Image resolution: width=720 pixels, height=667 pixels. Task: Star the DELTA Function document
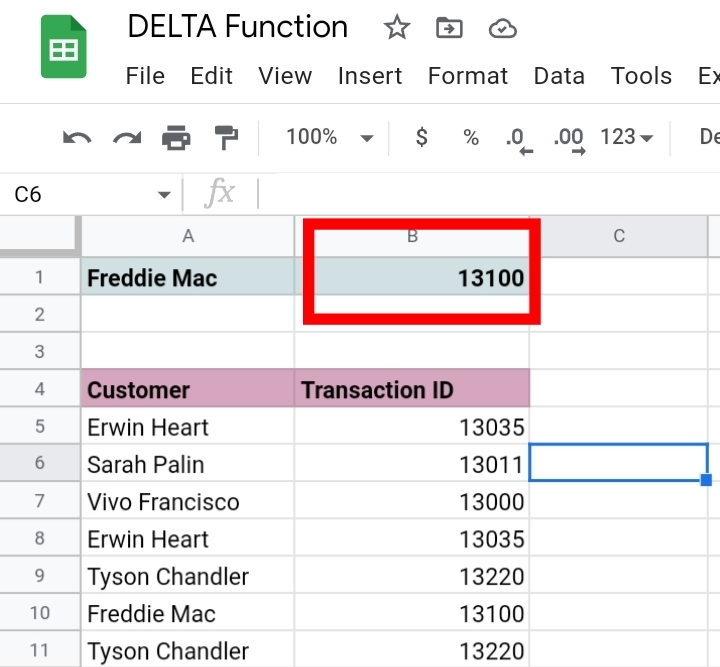coord(397,28)
